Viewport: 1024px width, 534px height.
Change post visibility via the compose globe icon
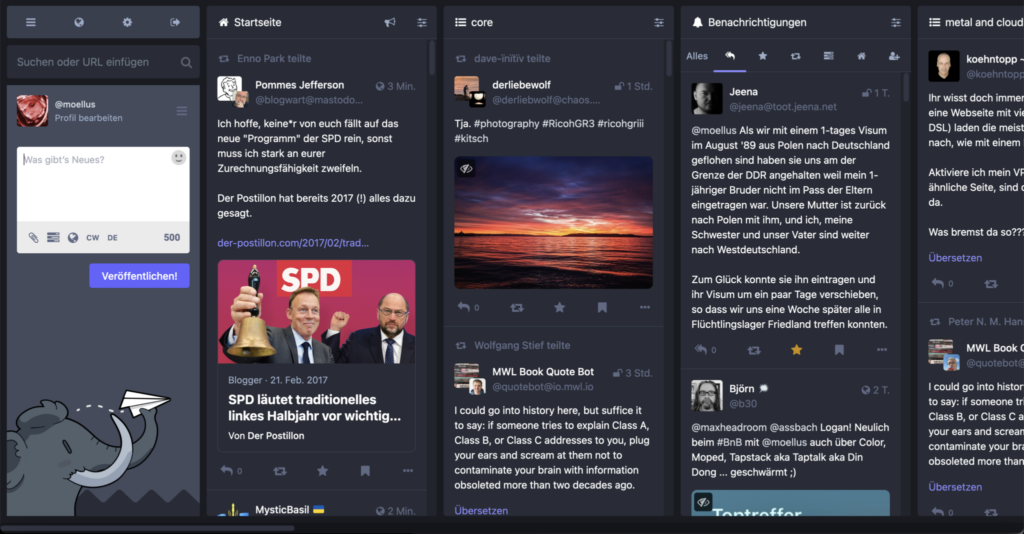(x=73, y=238)
